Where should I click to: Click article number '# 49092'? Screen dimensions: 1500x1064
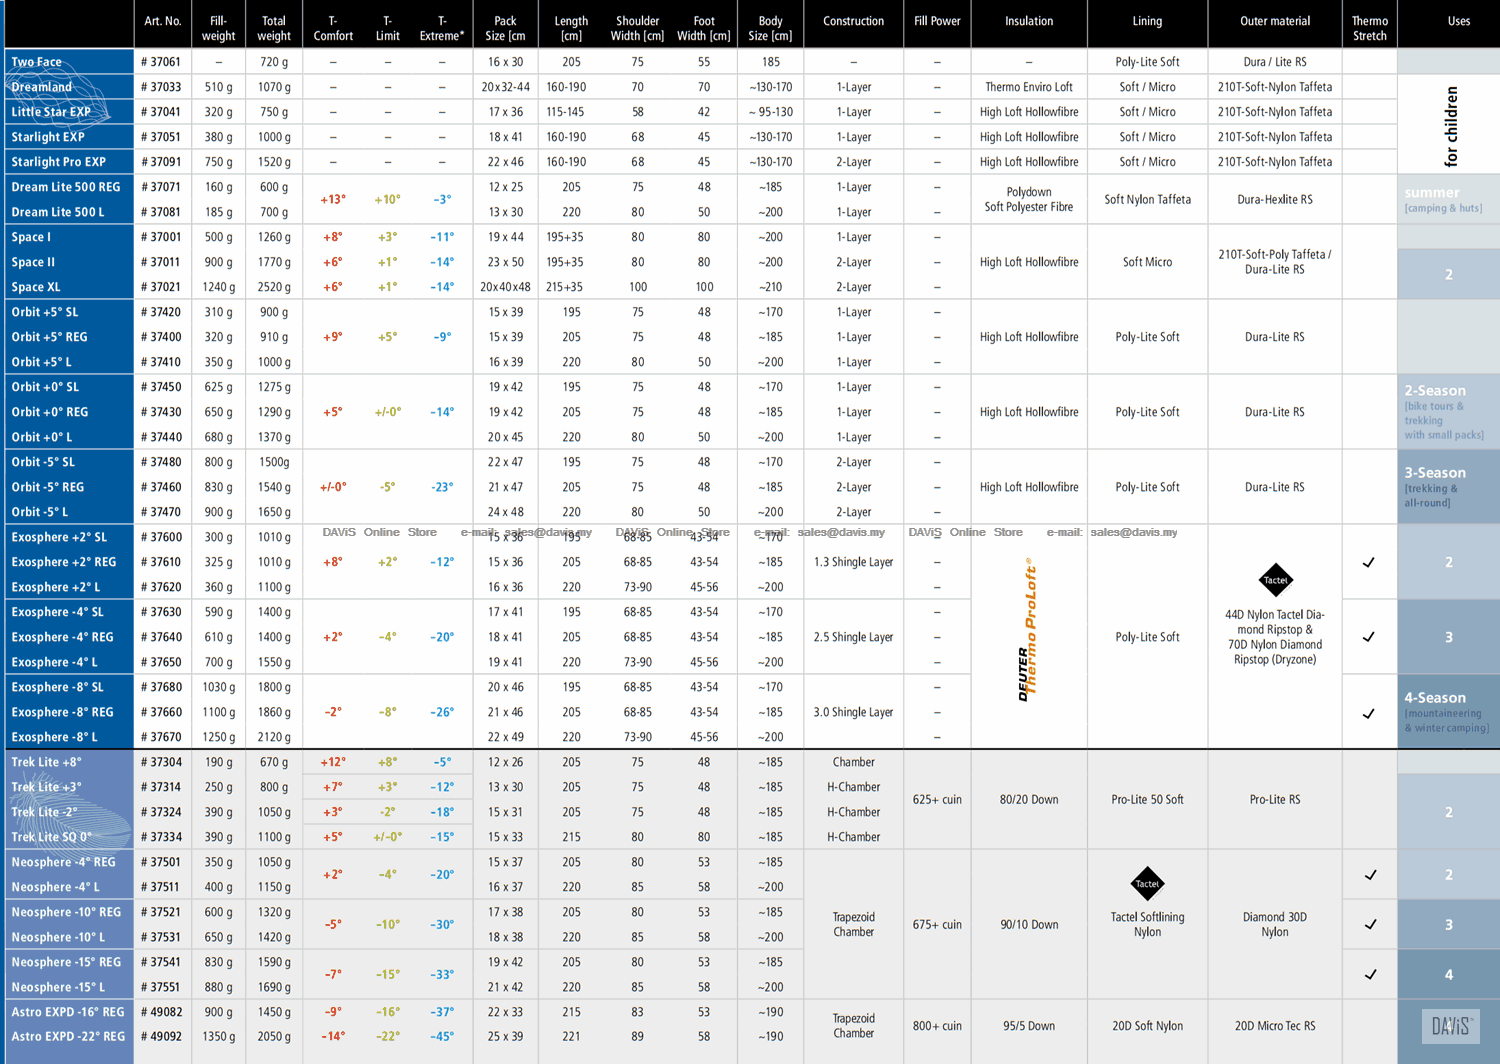point(161,1037)
